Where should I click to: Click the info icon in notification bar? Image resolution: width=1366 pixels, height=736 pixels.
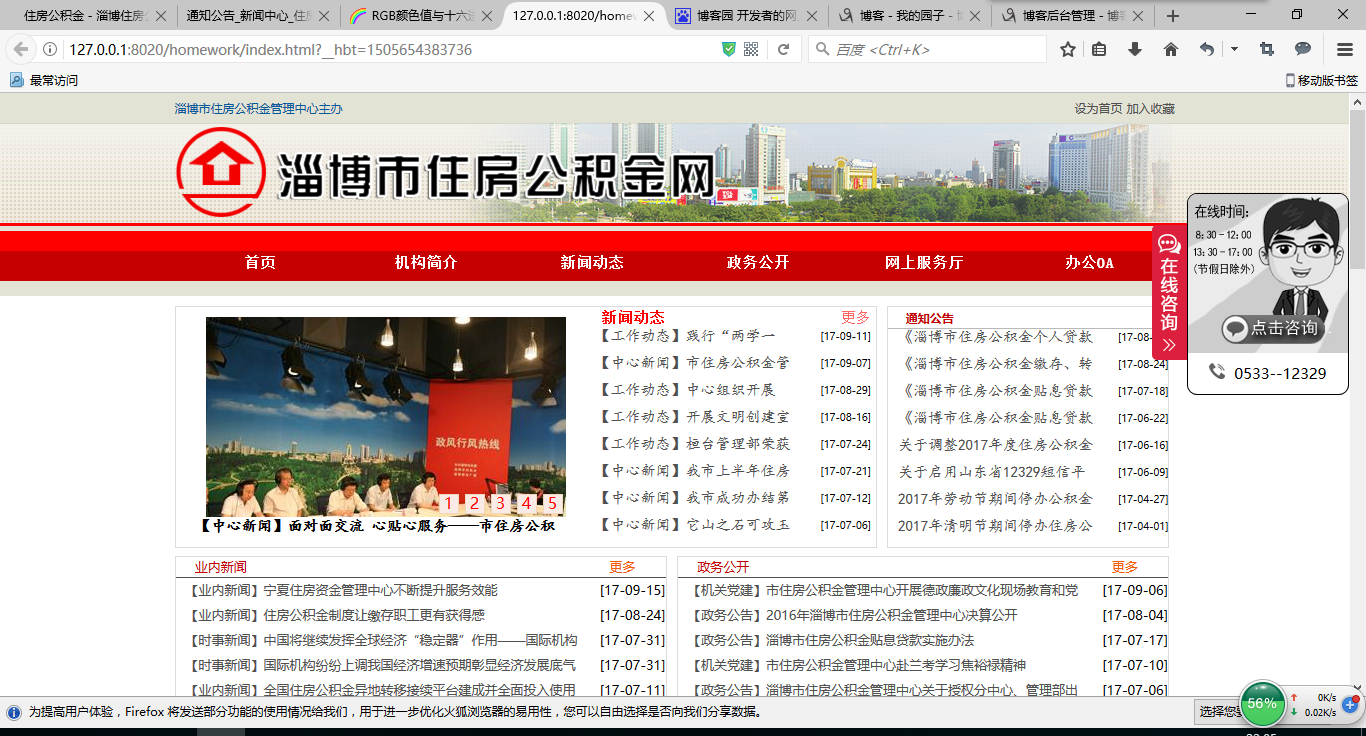click(x=14, y=712)
